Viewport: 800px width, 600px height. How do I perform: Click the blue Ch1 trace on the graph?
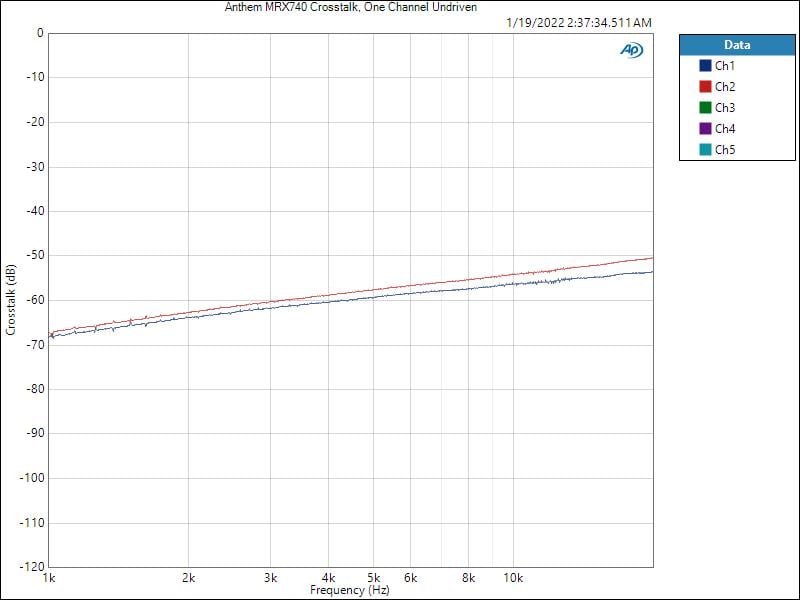[x=400, y=297]
